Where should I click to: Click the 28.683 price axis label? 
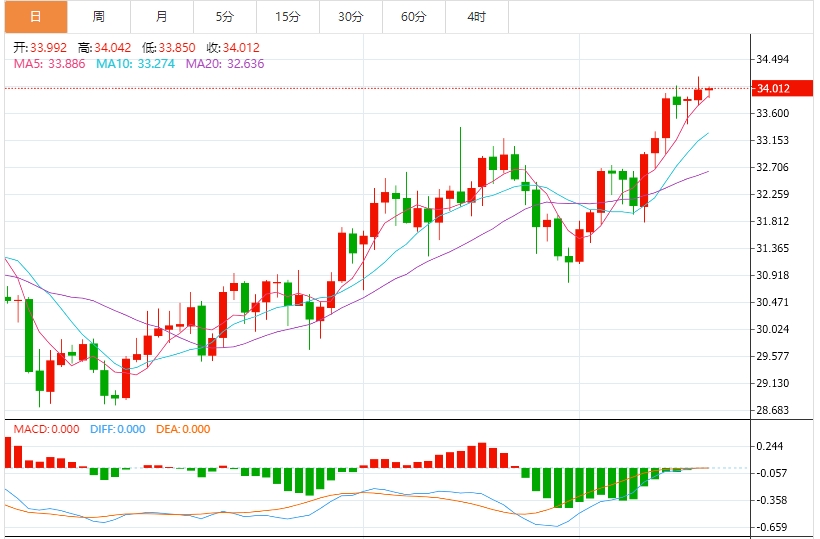[x=772, y=410]
